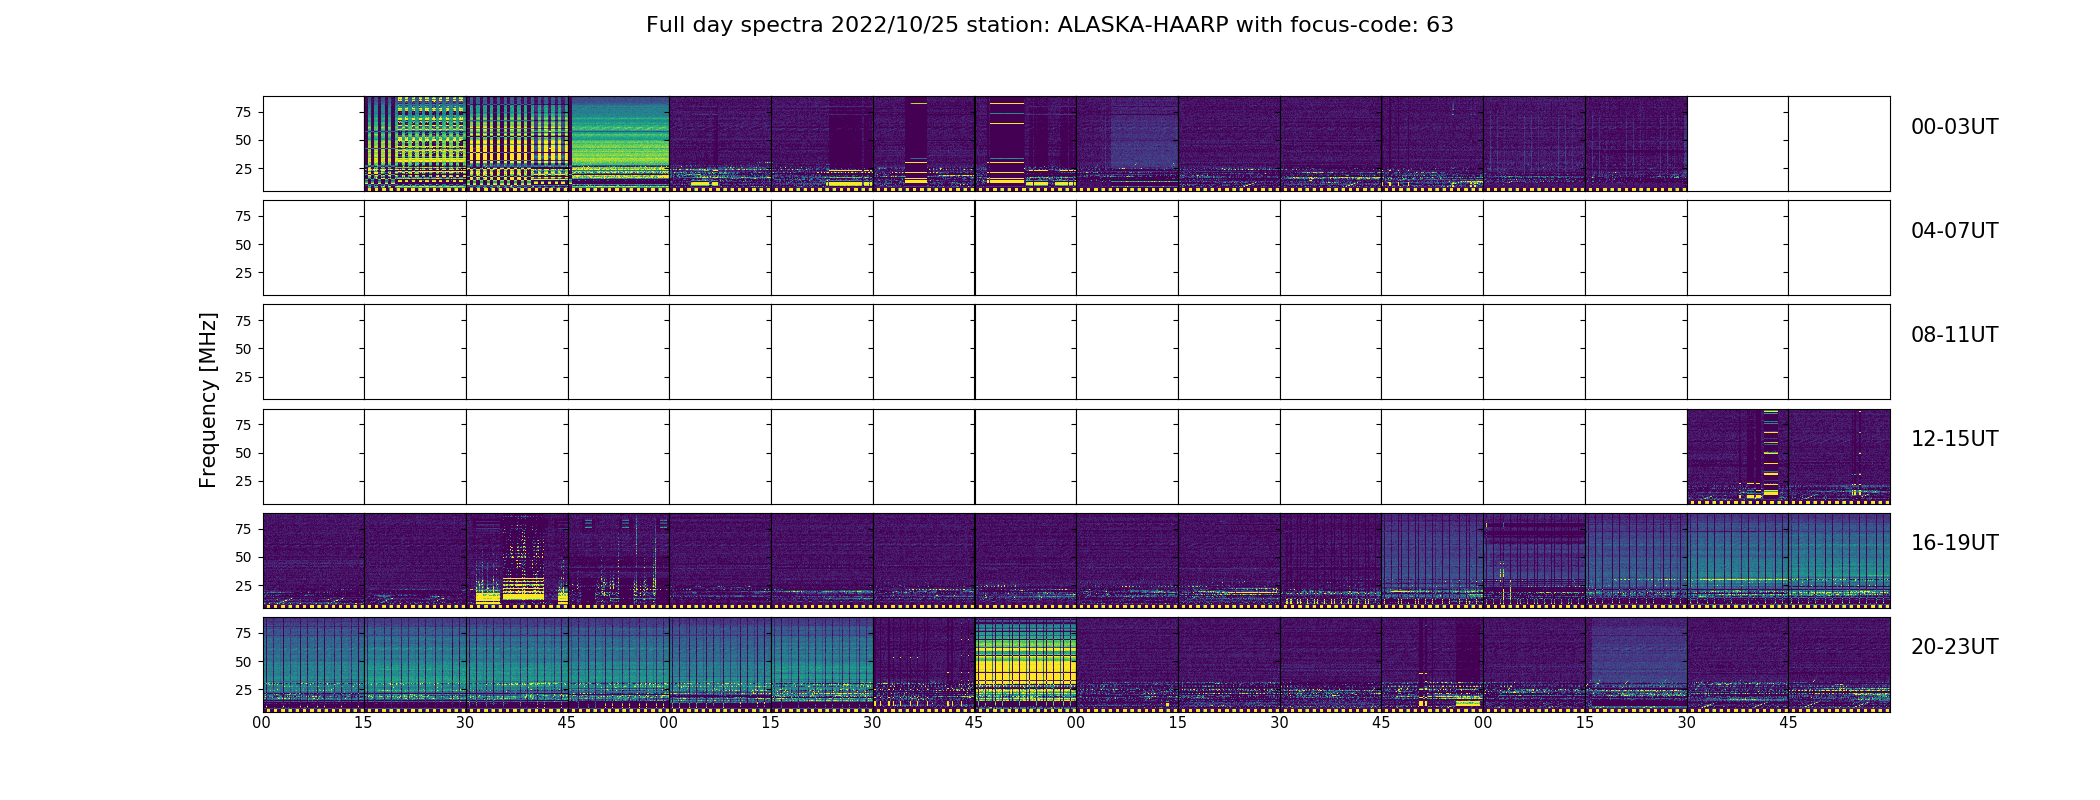The width and height of the screenshot is (2100, 800).
Task: Select the 25 tick label of the 12-15UT row
Action: click(x=243, y=482)
